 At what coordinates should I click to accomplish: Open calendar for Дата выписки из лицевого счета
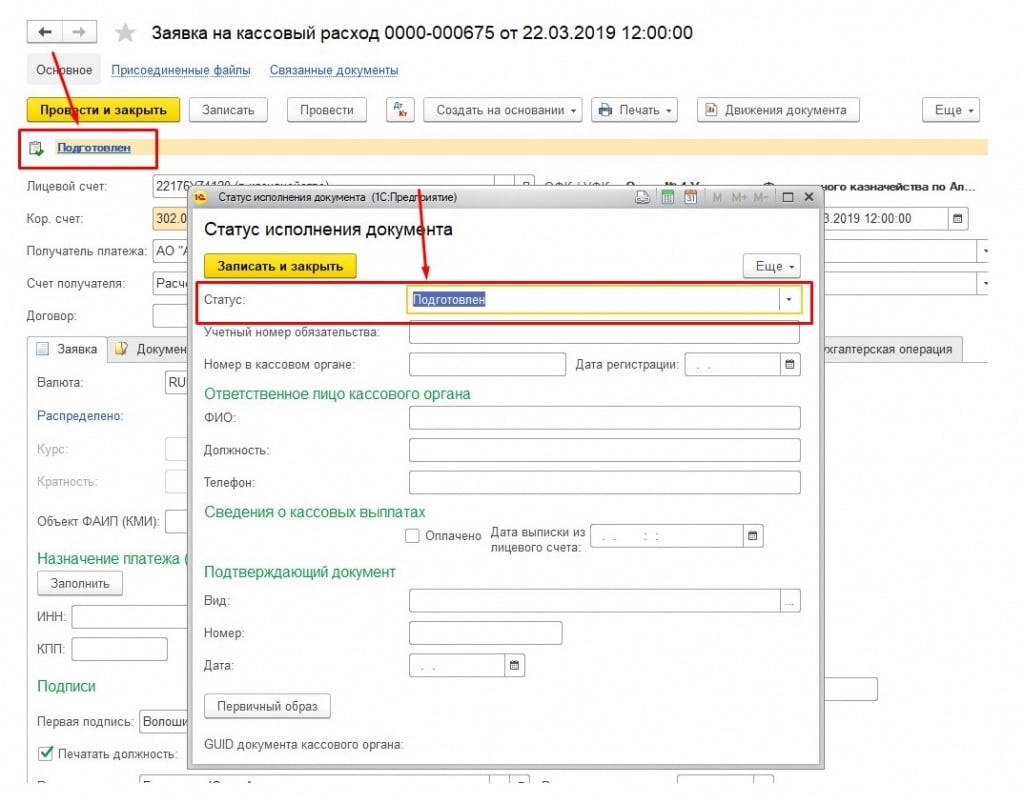753,536
